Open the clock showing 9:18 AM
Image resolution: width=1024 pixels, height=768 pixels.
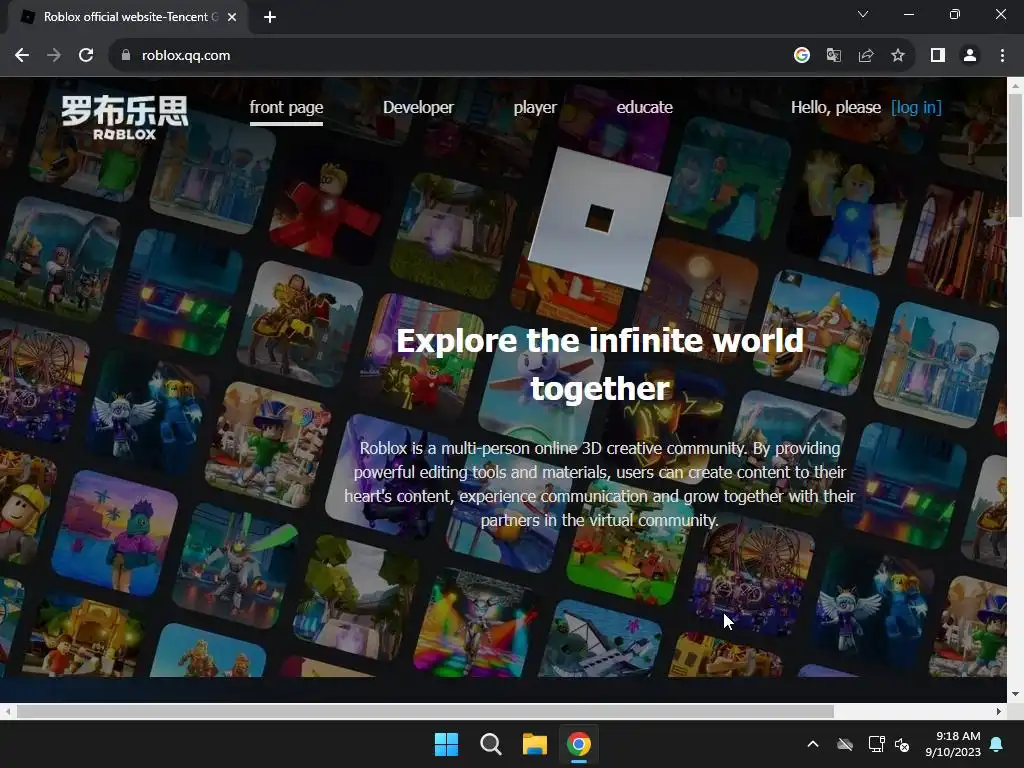[x=953, y=744]
